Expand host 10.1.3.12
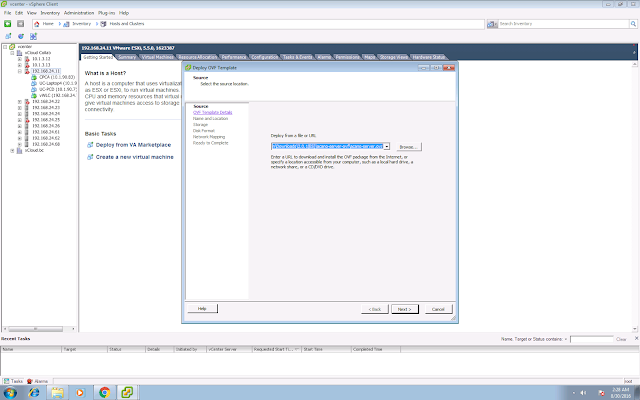 [20, 59]
